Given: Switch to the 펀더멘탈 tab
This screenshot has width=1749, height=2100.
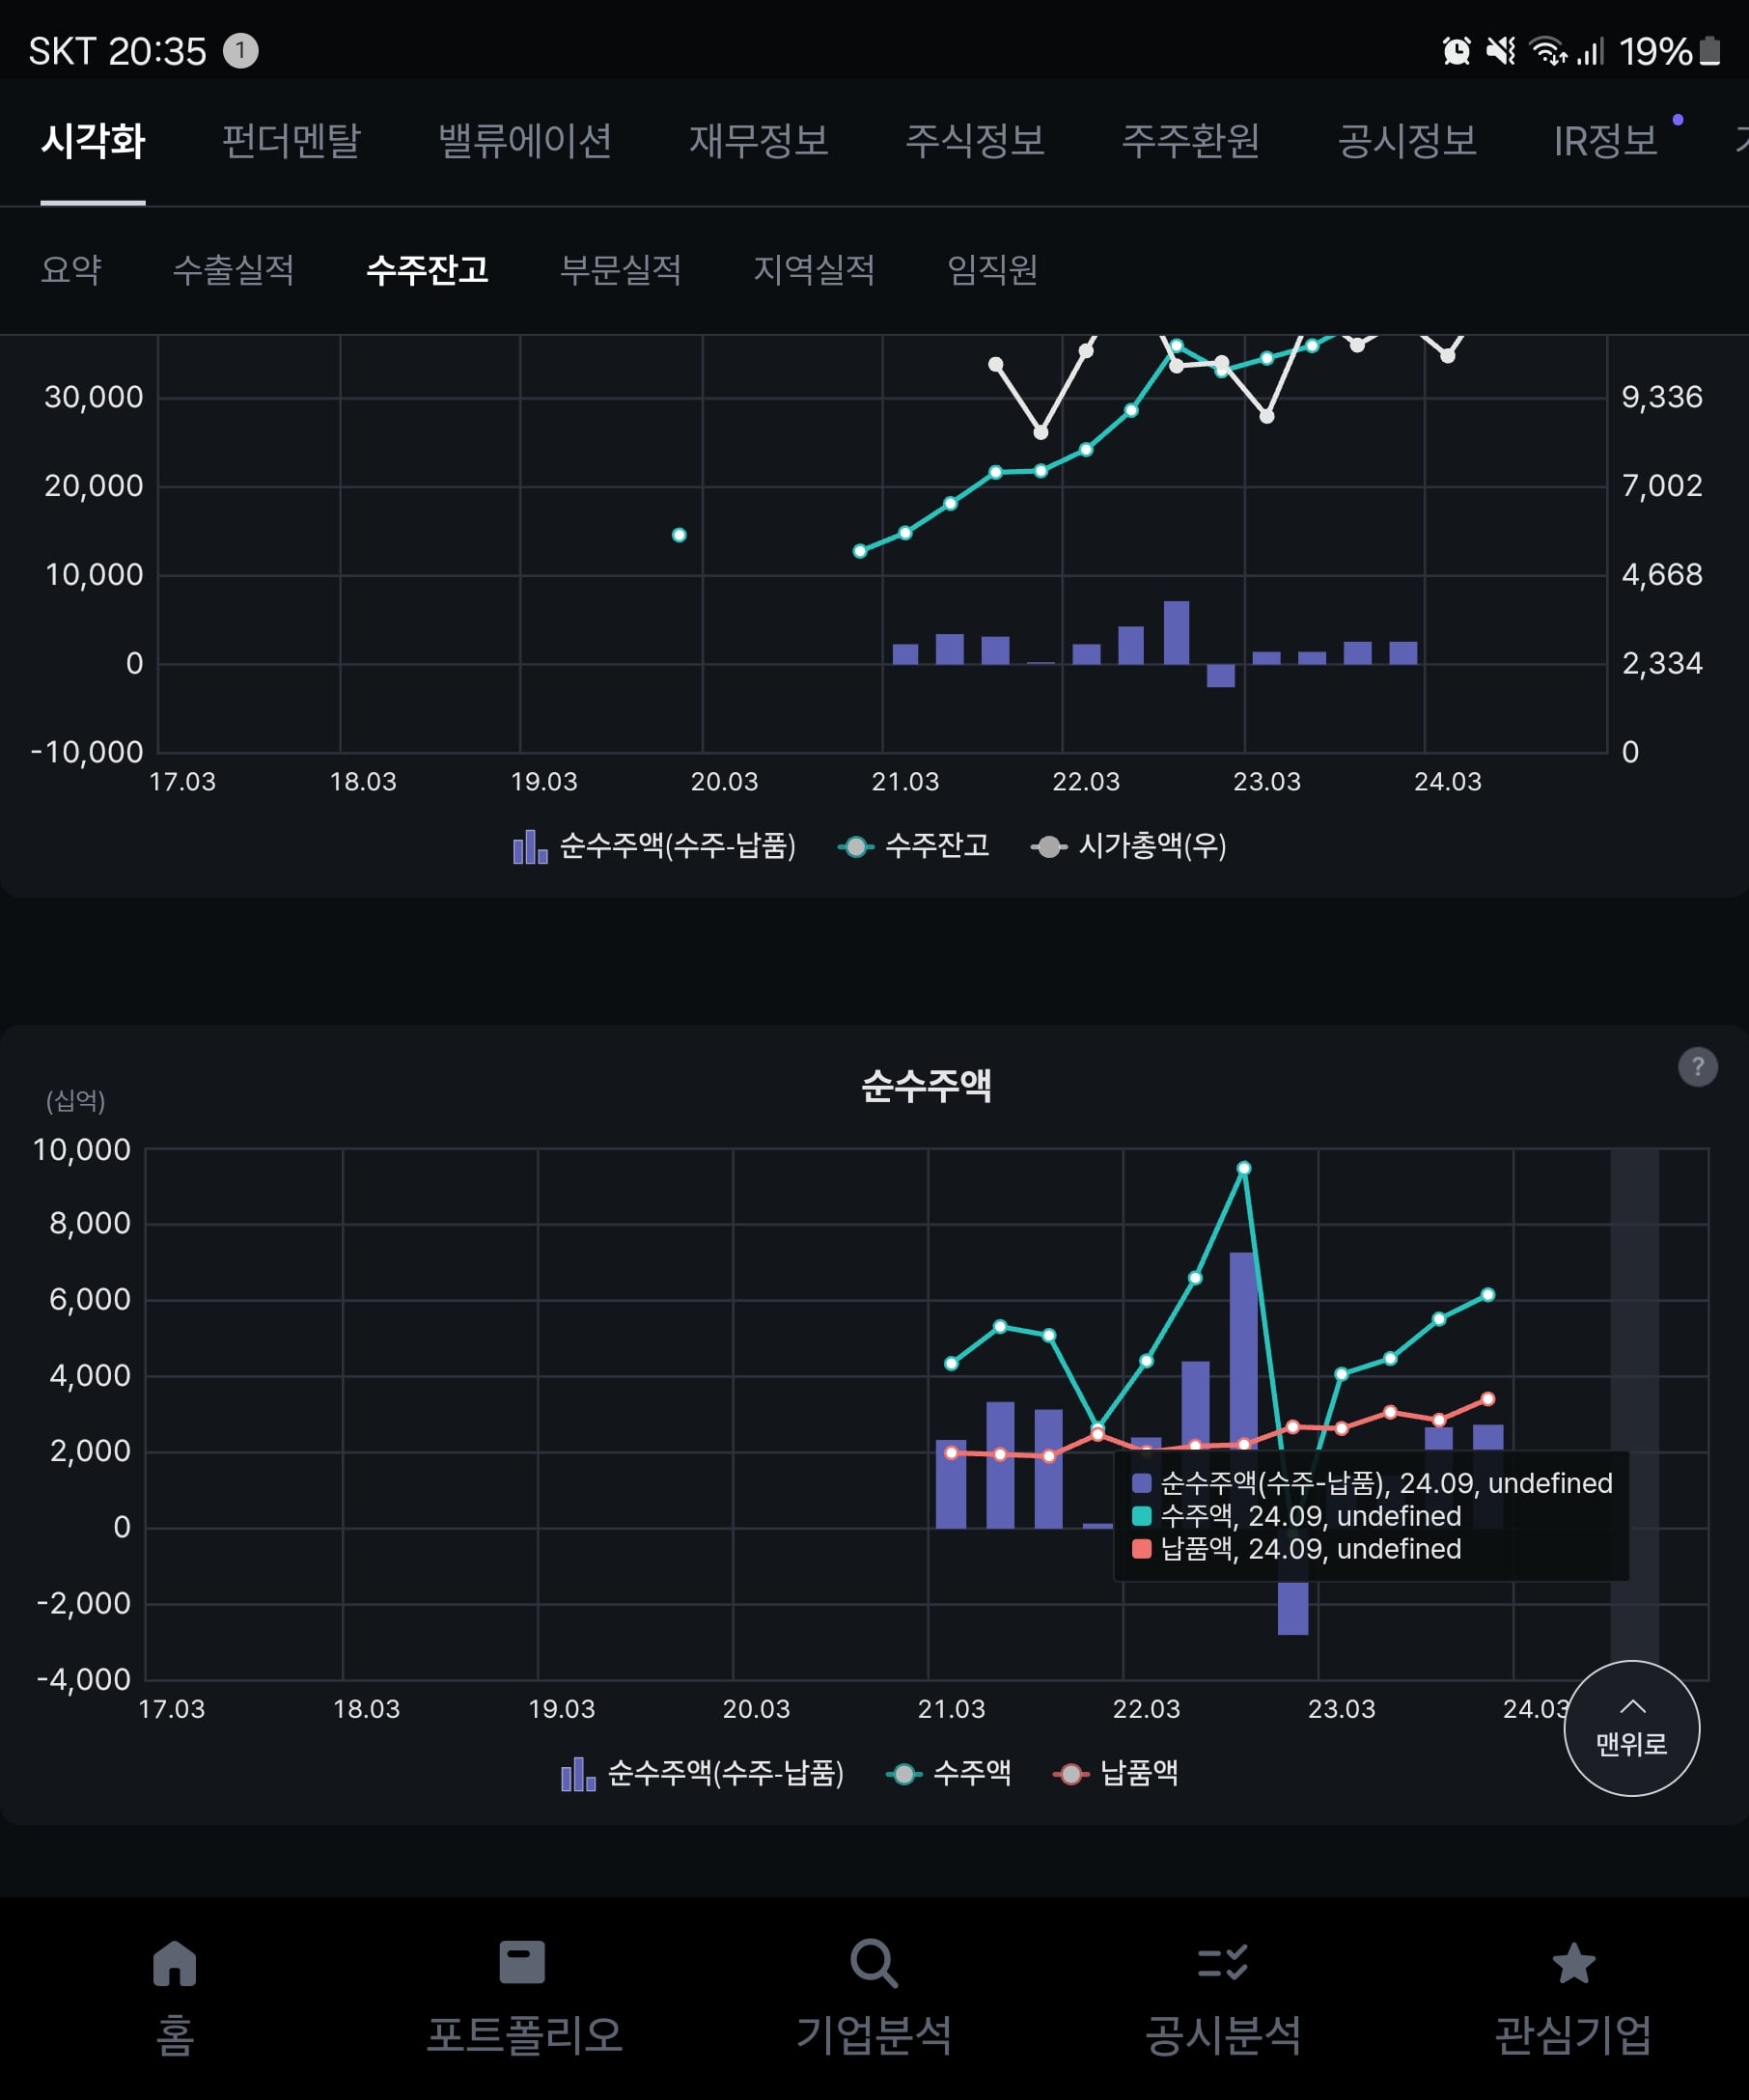Looking at the screenshot, I should pos(290,140).
